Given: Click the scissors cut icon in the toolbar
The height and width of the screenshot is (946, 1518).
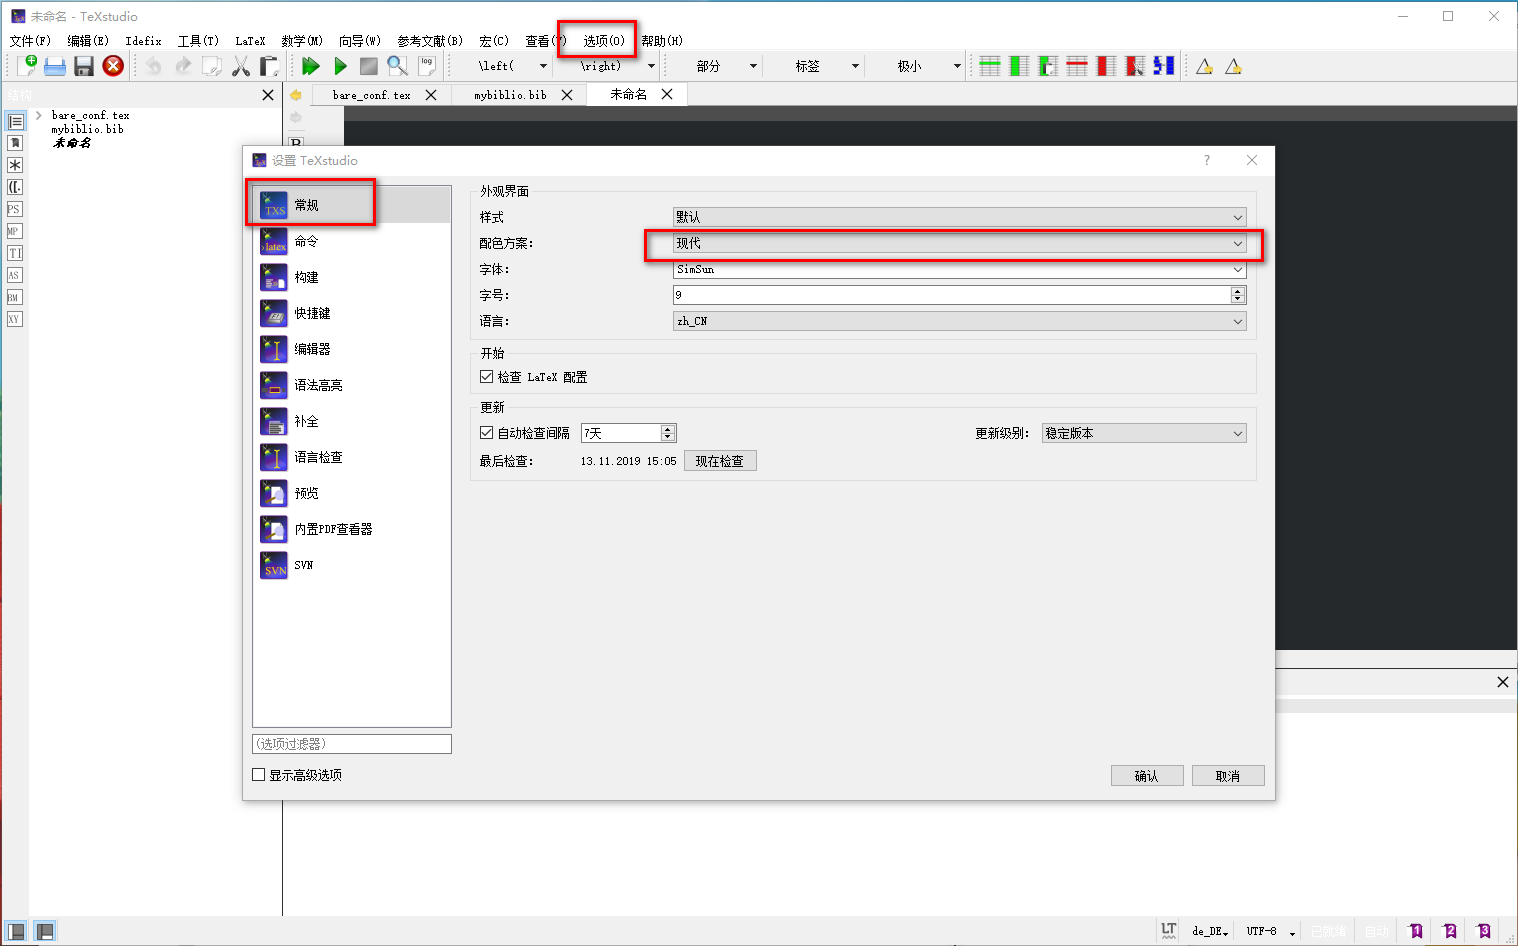Looking at the screenshot, I should tap(241, 66).
